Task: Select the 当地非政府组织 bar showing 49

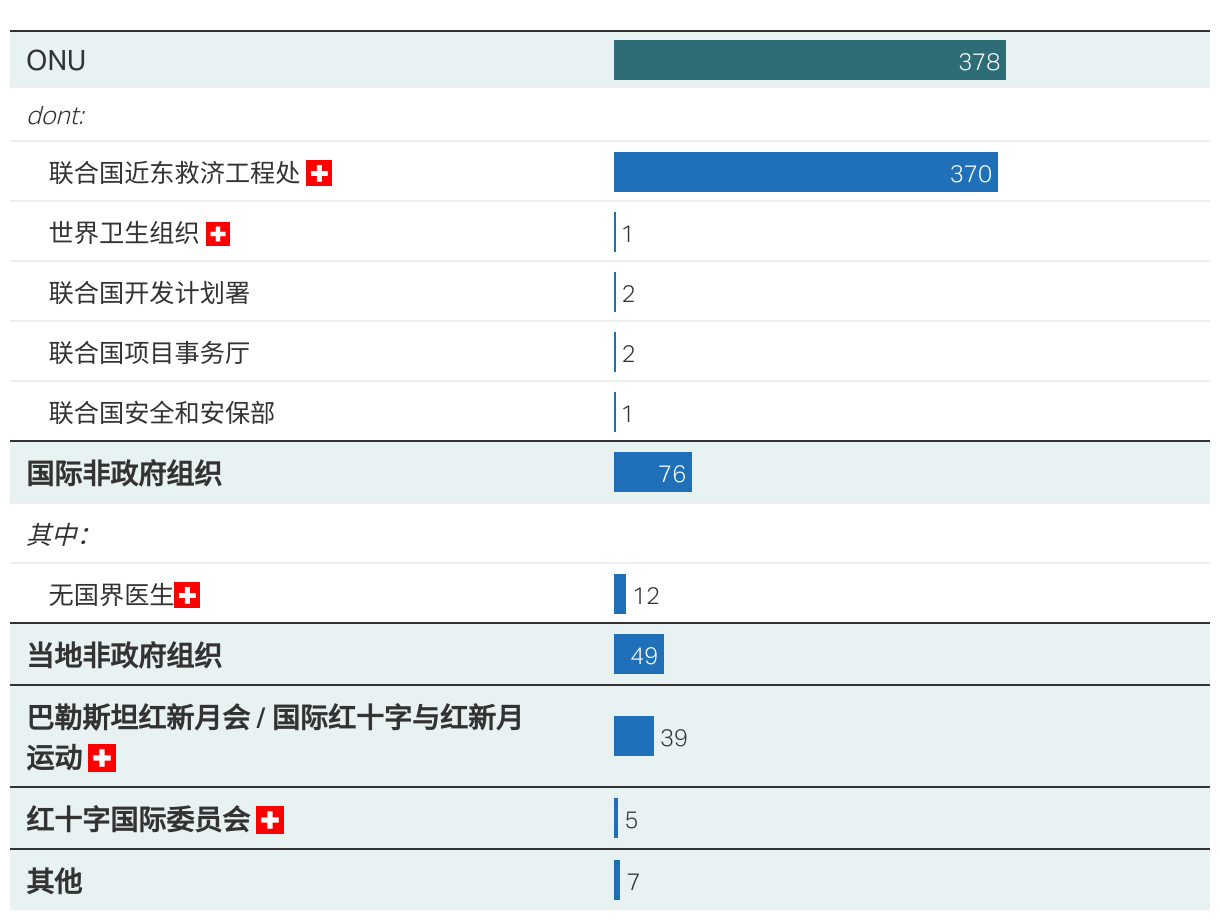Action: click(638, 655)
